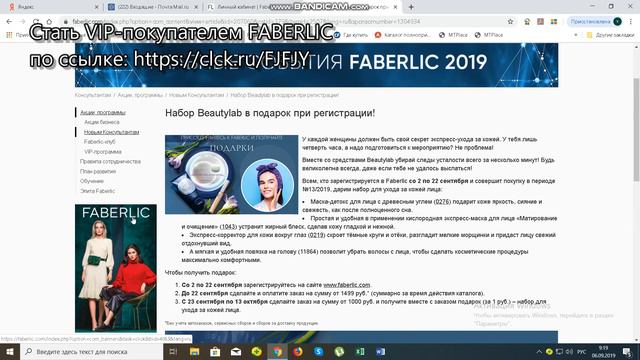Select Faberlic-клуб in sidebar
Viewport: 640px width, 360px height.
tap(100, 142)
